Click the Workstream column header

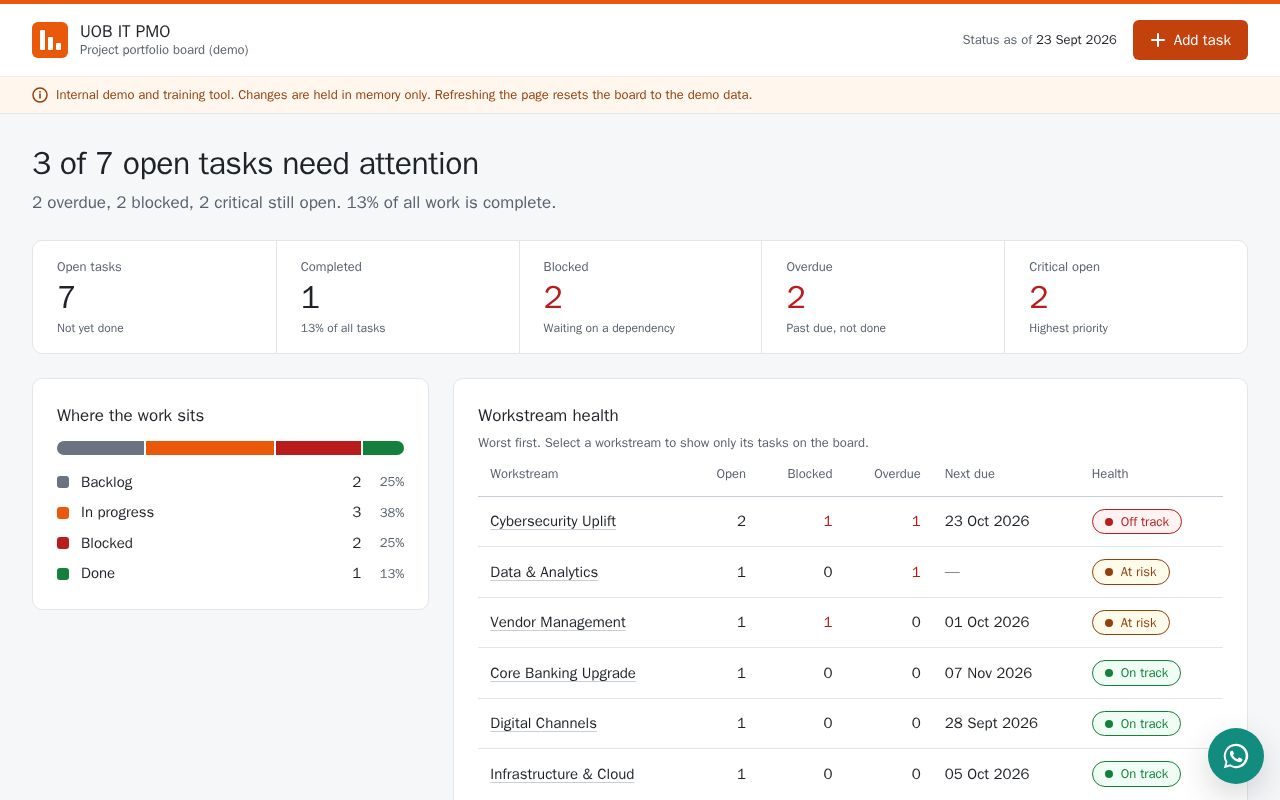[524, 474]
